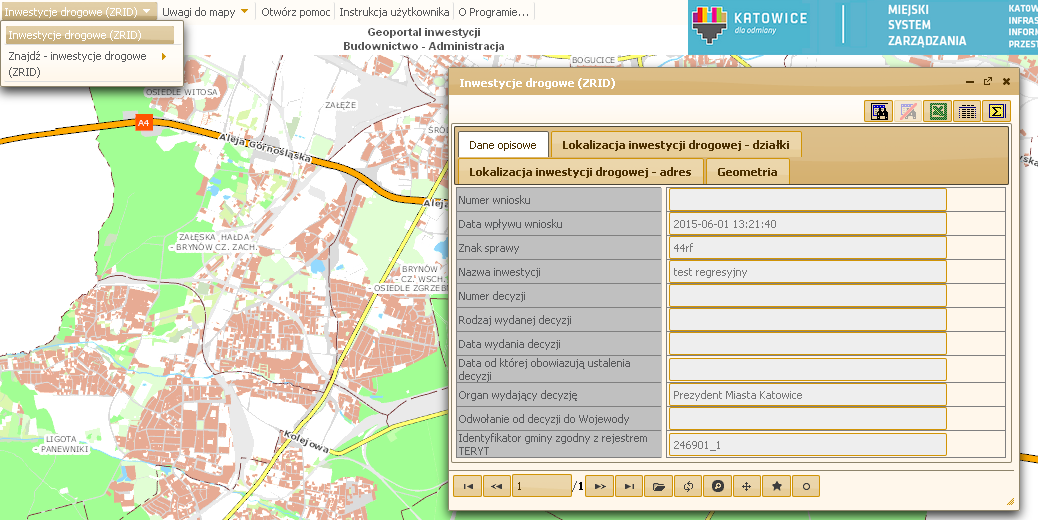Click the Numer decyzji input field
The height and width of the screenshot is (520, 1038).
(x=808, y=296)
